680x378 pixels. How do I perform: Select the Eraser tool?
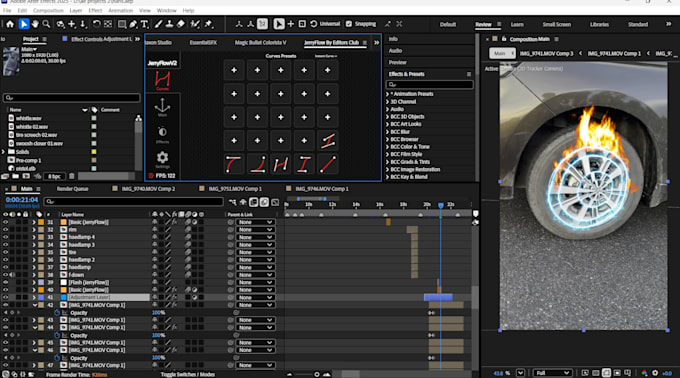coord(181,24)
